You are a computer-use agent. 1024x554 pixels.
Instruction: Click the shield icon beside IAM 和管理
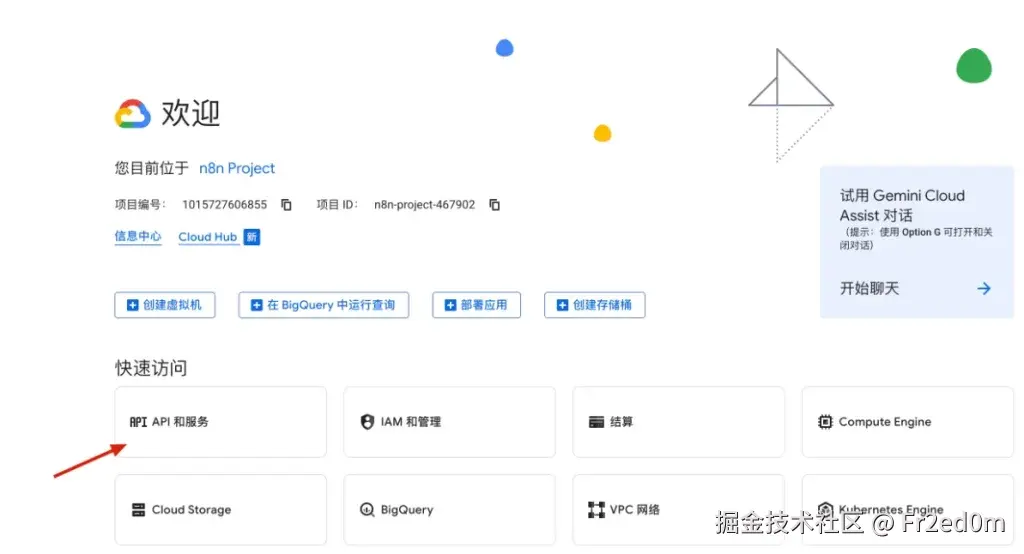(367, 422)
